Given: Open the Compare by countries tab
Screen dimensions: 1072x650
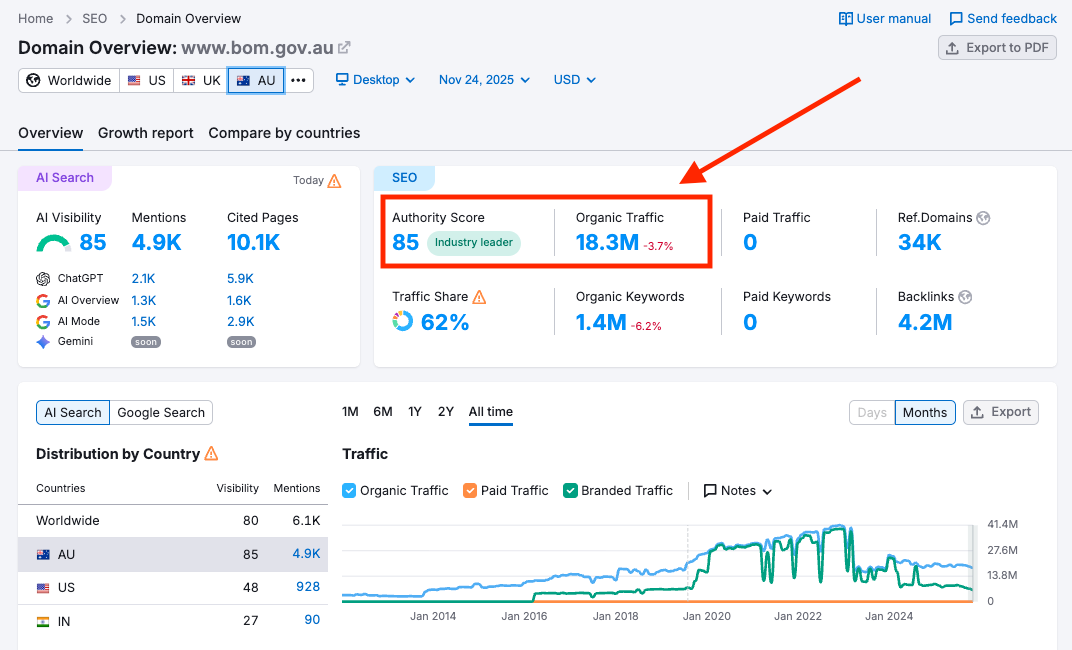Looking at the screenshot, I should [283, 133].
